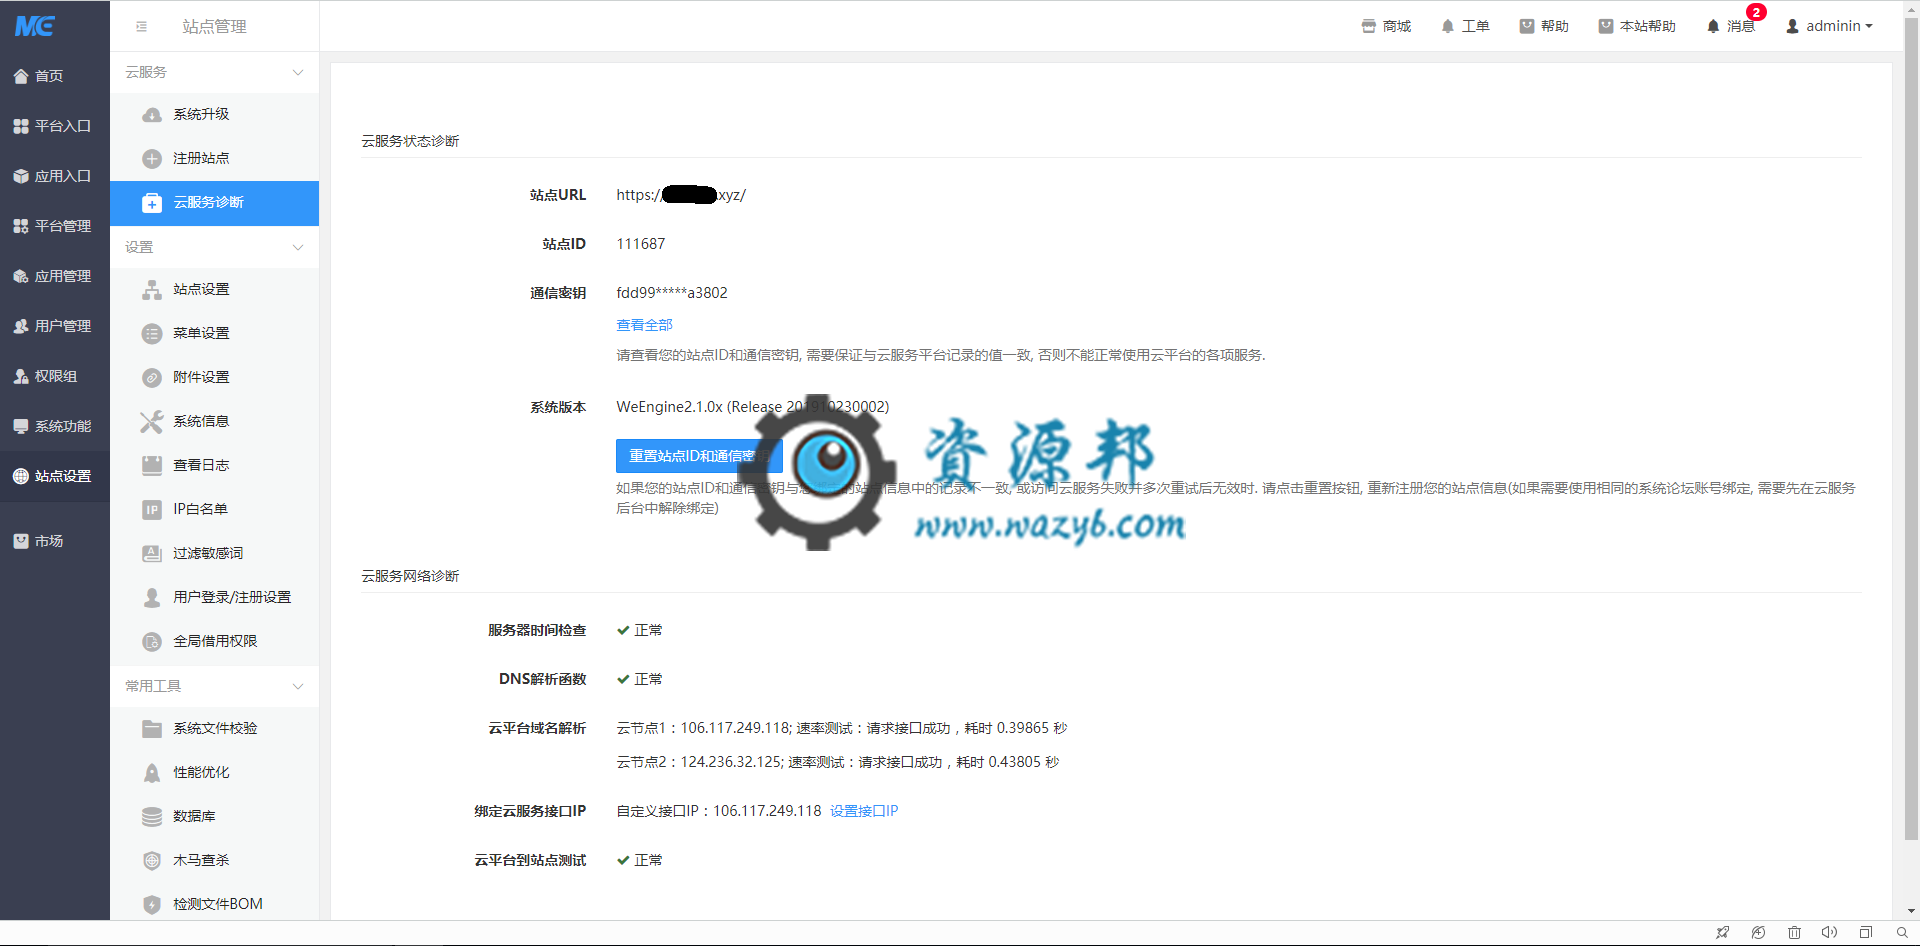Image resolution: width=1920 pixels, height=946 pixels.
Task: Open 用户管理 in left navigation
Action: tap(55, 326)
